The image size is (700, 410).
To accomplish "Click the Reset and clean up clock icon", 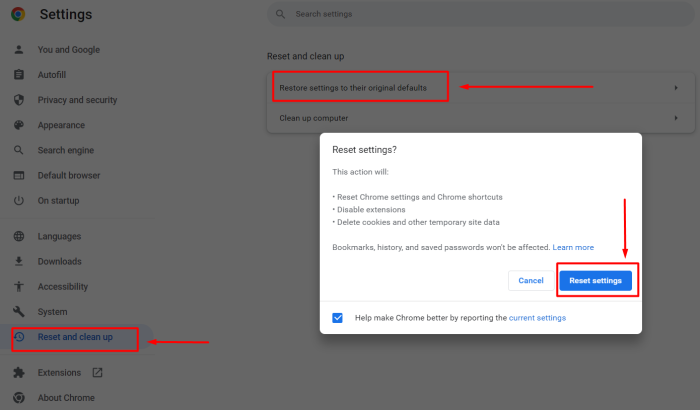I will 19,337.
